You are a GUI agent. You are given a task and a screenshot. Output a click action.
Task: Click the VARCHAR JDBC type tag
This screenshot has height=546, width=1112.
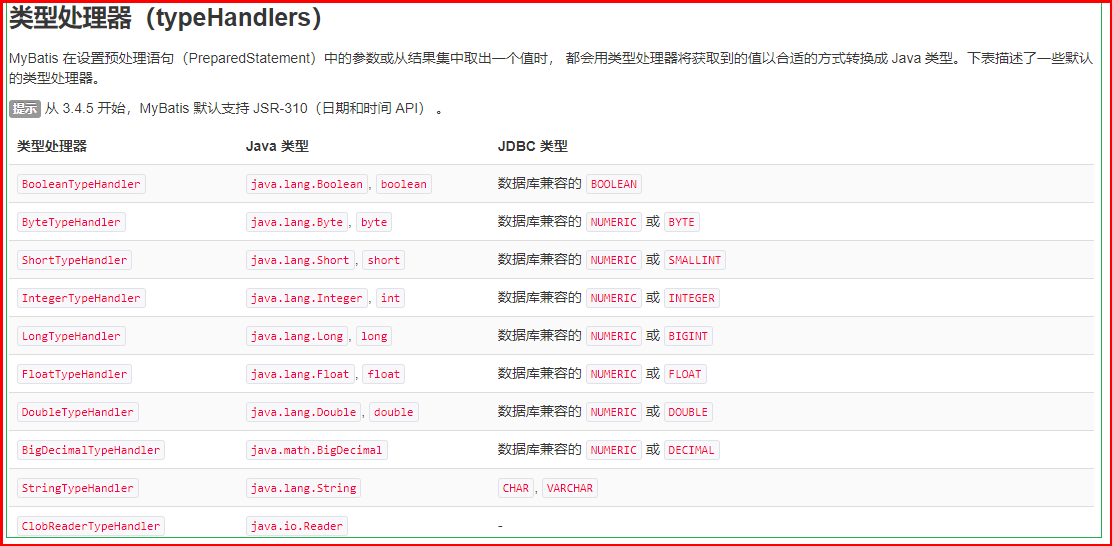pyautogui.click(x=570, y=488)
